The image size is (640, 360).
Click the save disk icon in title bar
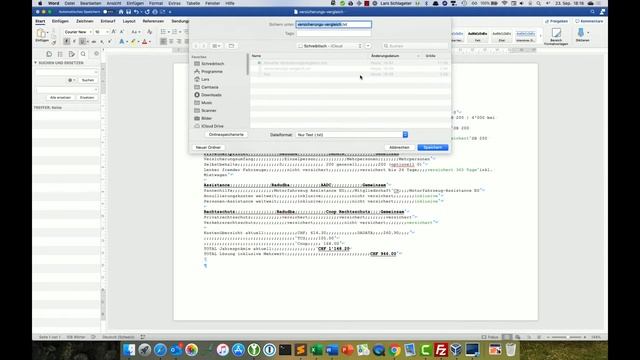pos(128,12)
